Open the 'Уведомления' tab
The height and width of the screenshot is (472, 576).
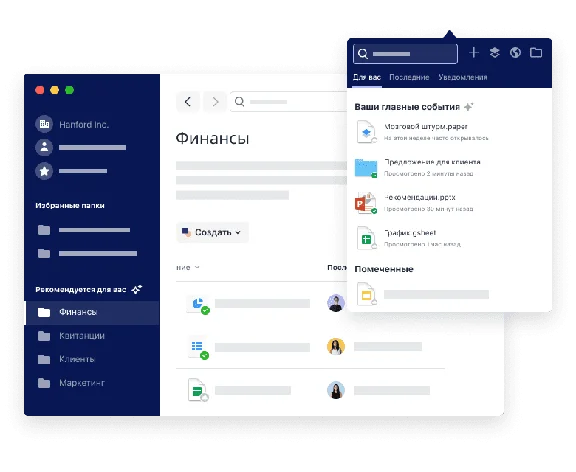click(462, 78)
